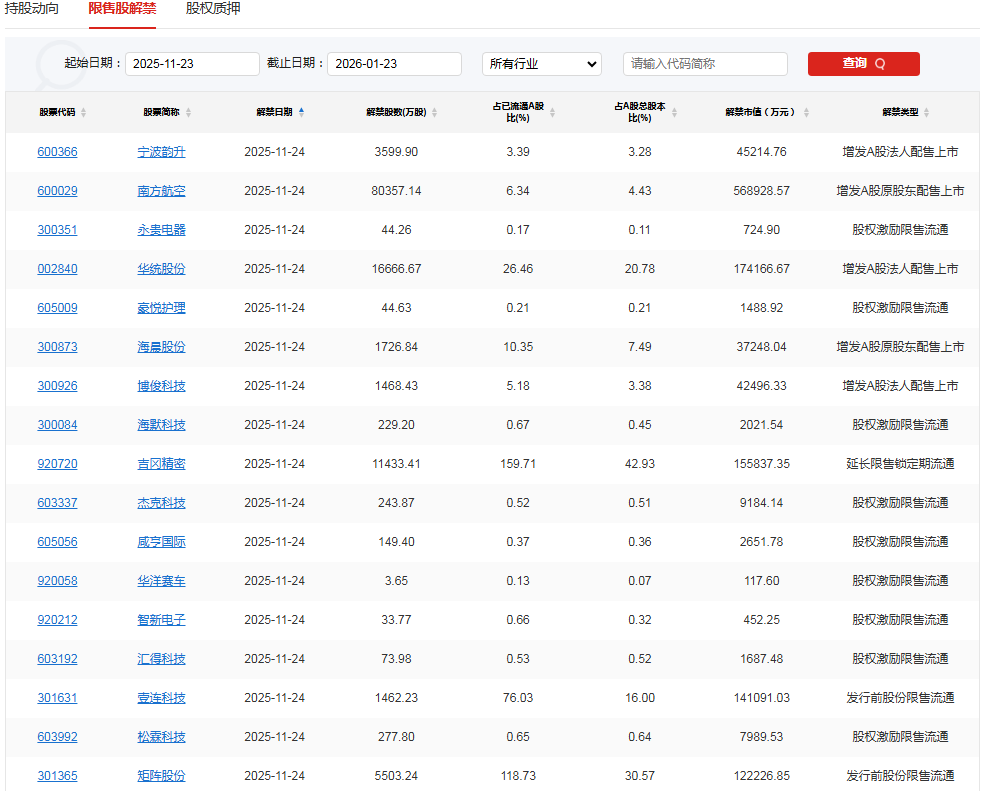Screen dimensions: 983x791
Task: Toggle the ascending sort arrow on 解禁日期
Action: point(303,111)
